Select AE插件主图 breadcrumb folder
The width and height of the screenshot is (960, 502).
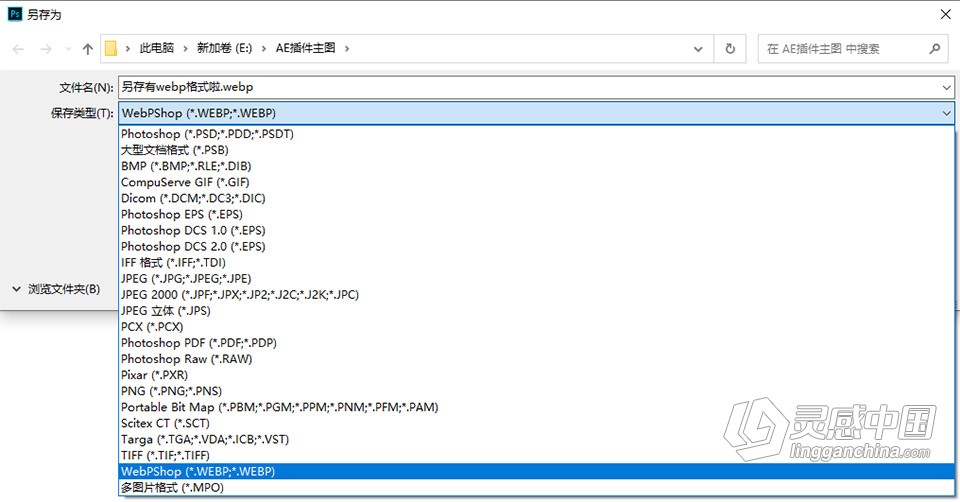[306, 48]
